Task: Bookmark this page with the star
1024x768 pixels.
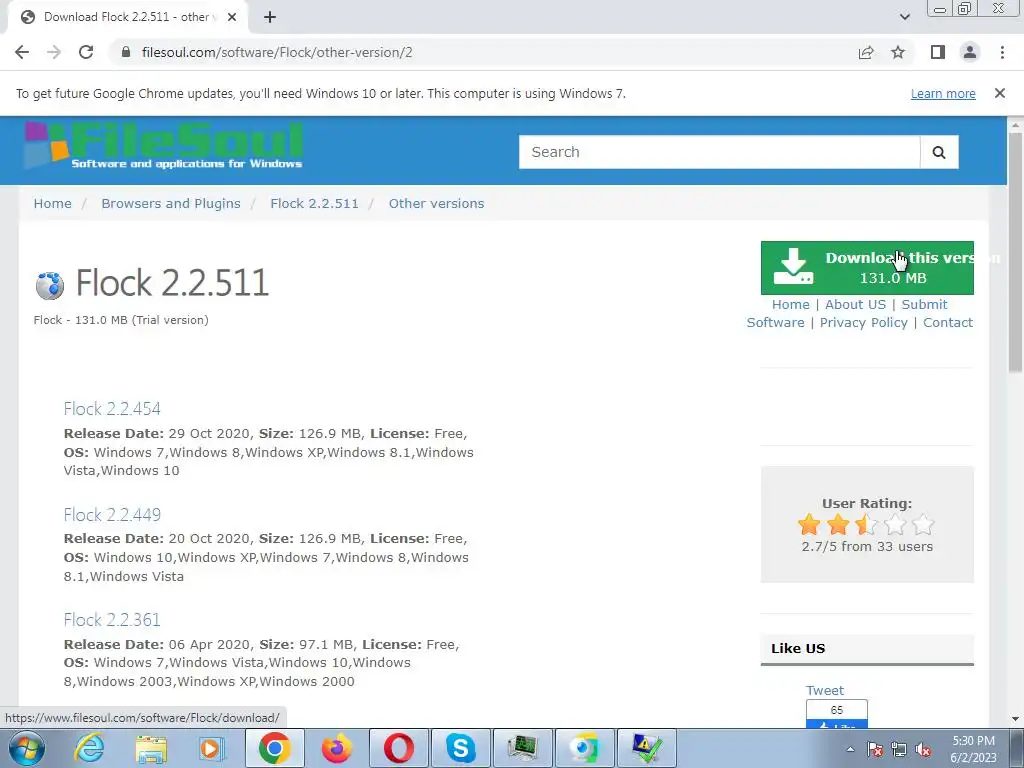Action: [x=898, y=52]
